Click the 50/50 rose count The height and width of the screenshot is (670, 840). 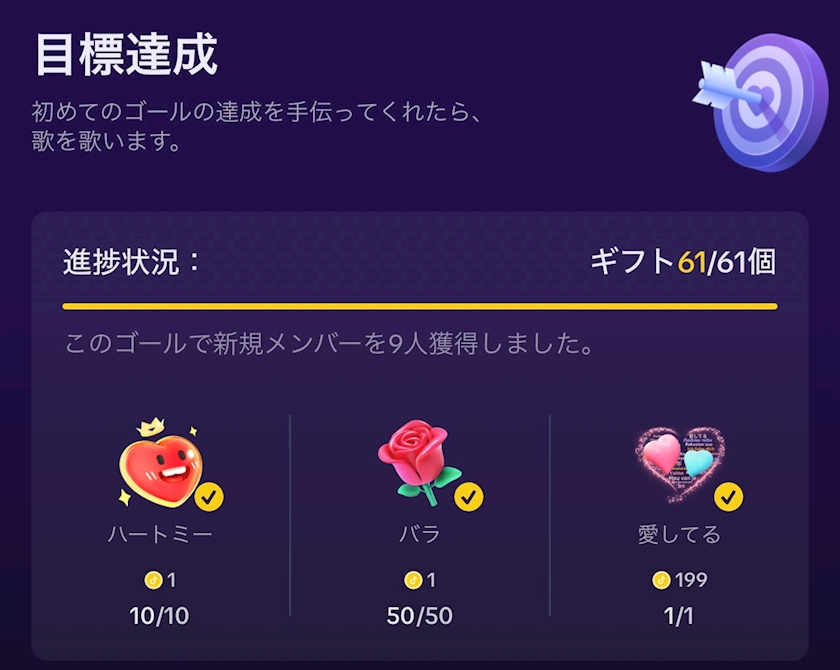(420, 616)
